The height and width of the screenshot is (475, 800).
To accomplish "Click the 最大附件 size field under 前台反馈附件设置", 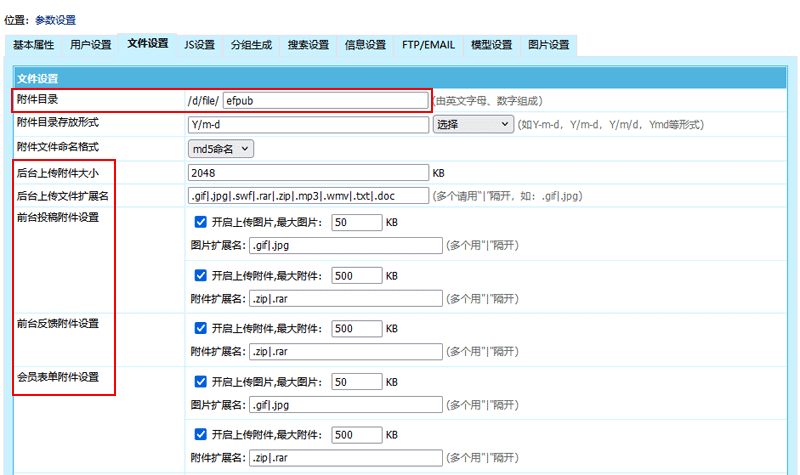I will click(x=356, y=328).
